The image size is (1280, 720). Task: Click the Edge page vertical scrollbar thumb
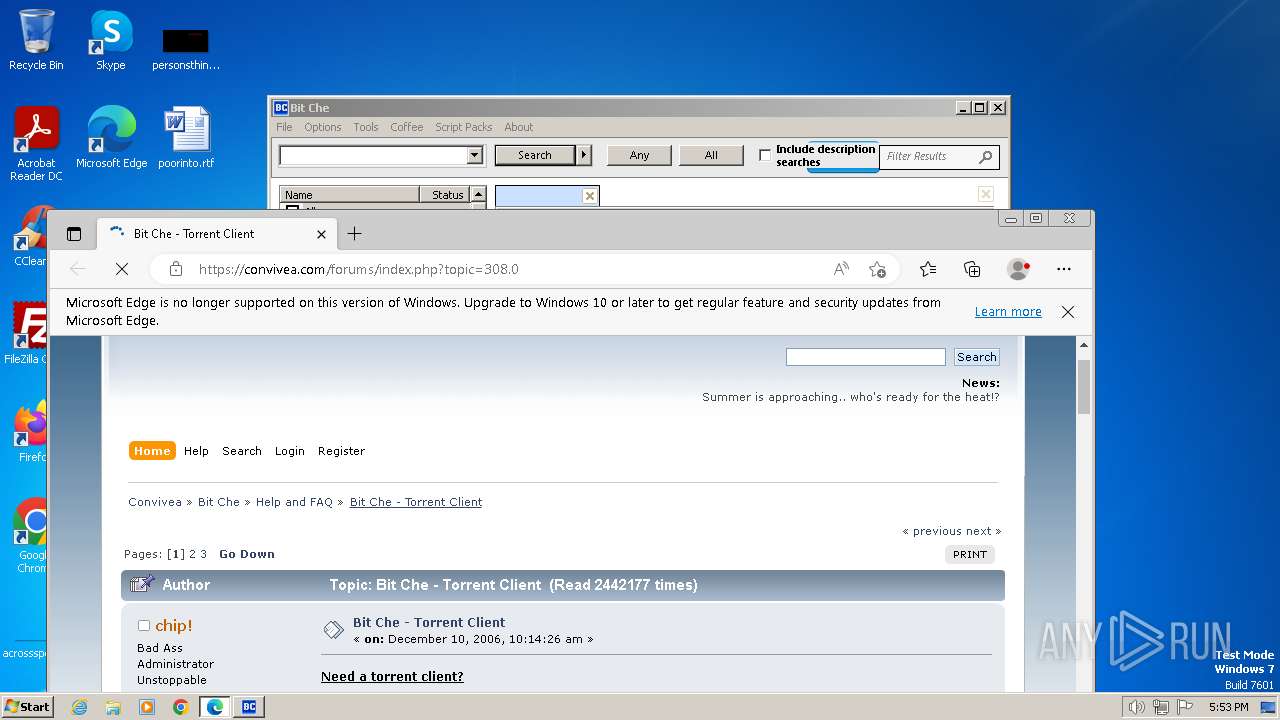(1084, 387)
